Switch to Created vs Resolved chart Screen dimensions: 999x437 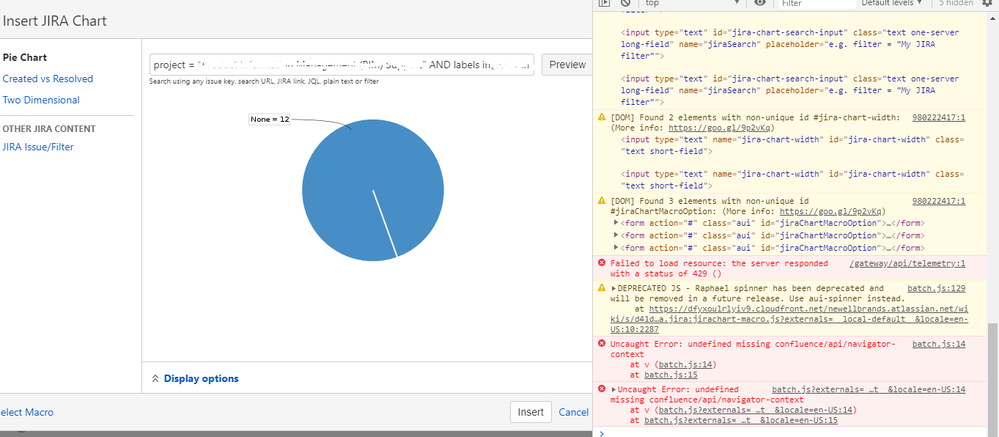coord(48,79)
